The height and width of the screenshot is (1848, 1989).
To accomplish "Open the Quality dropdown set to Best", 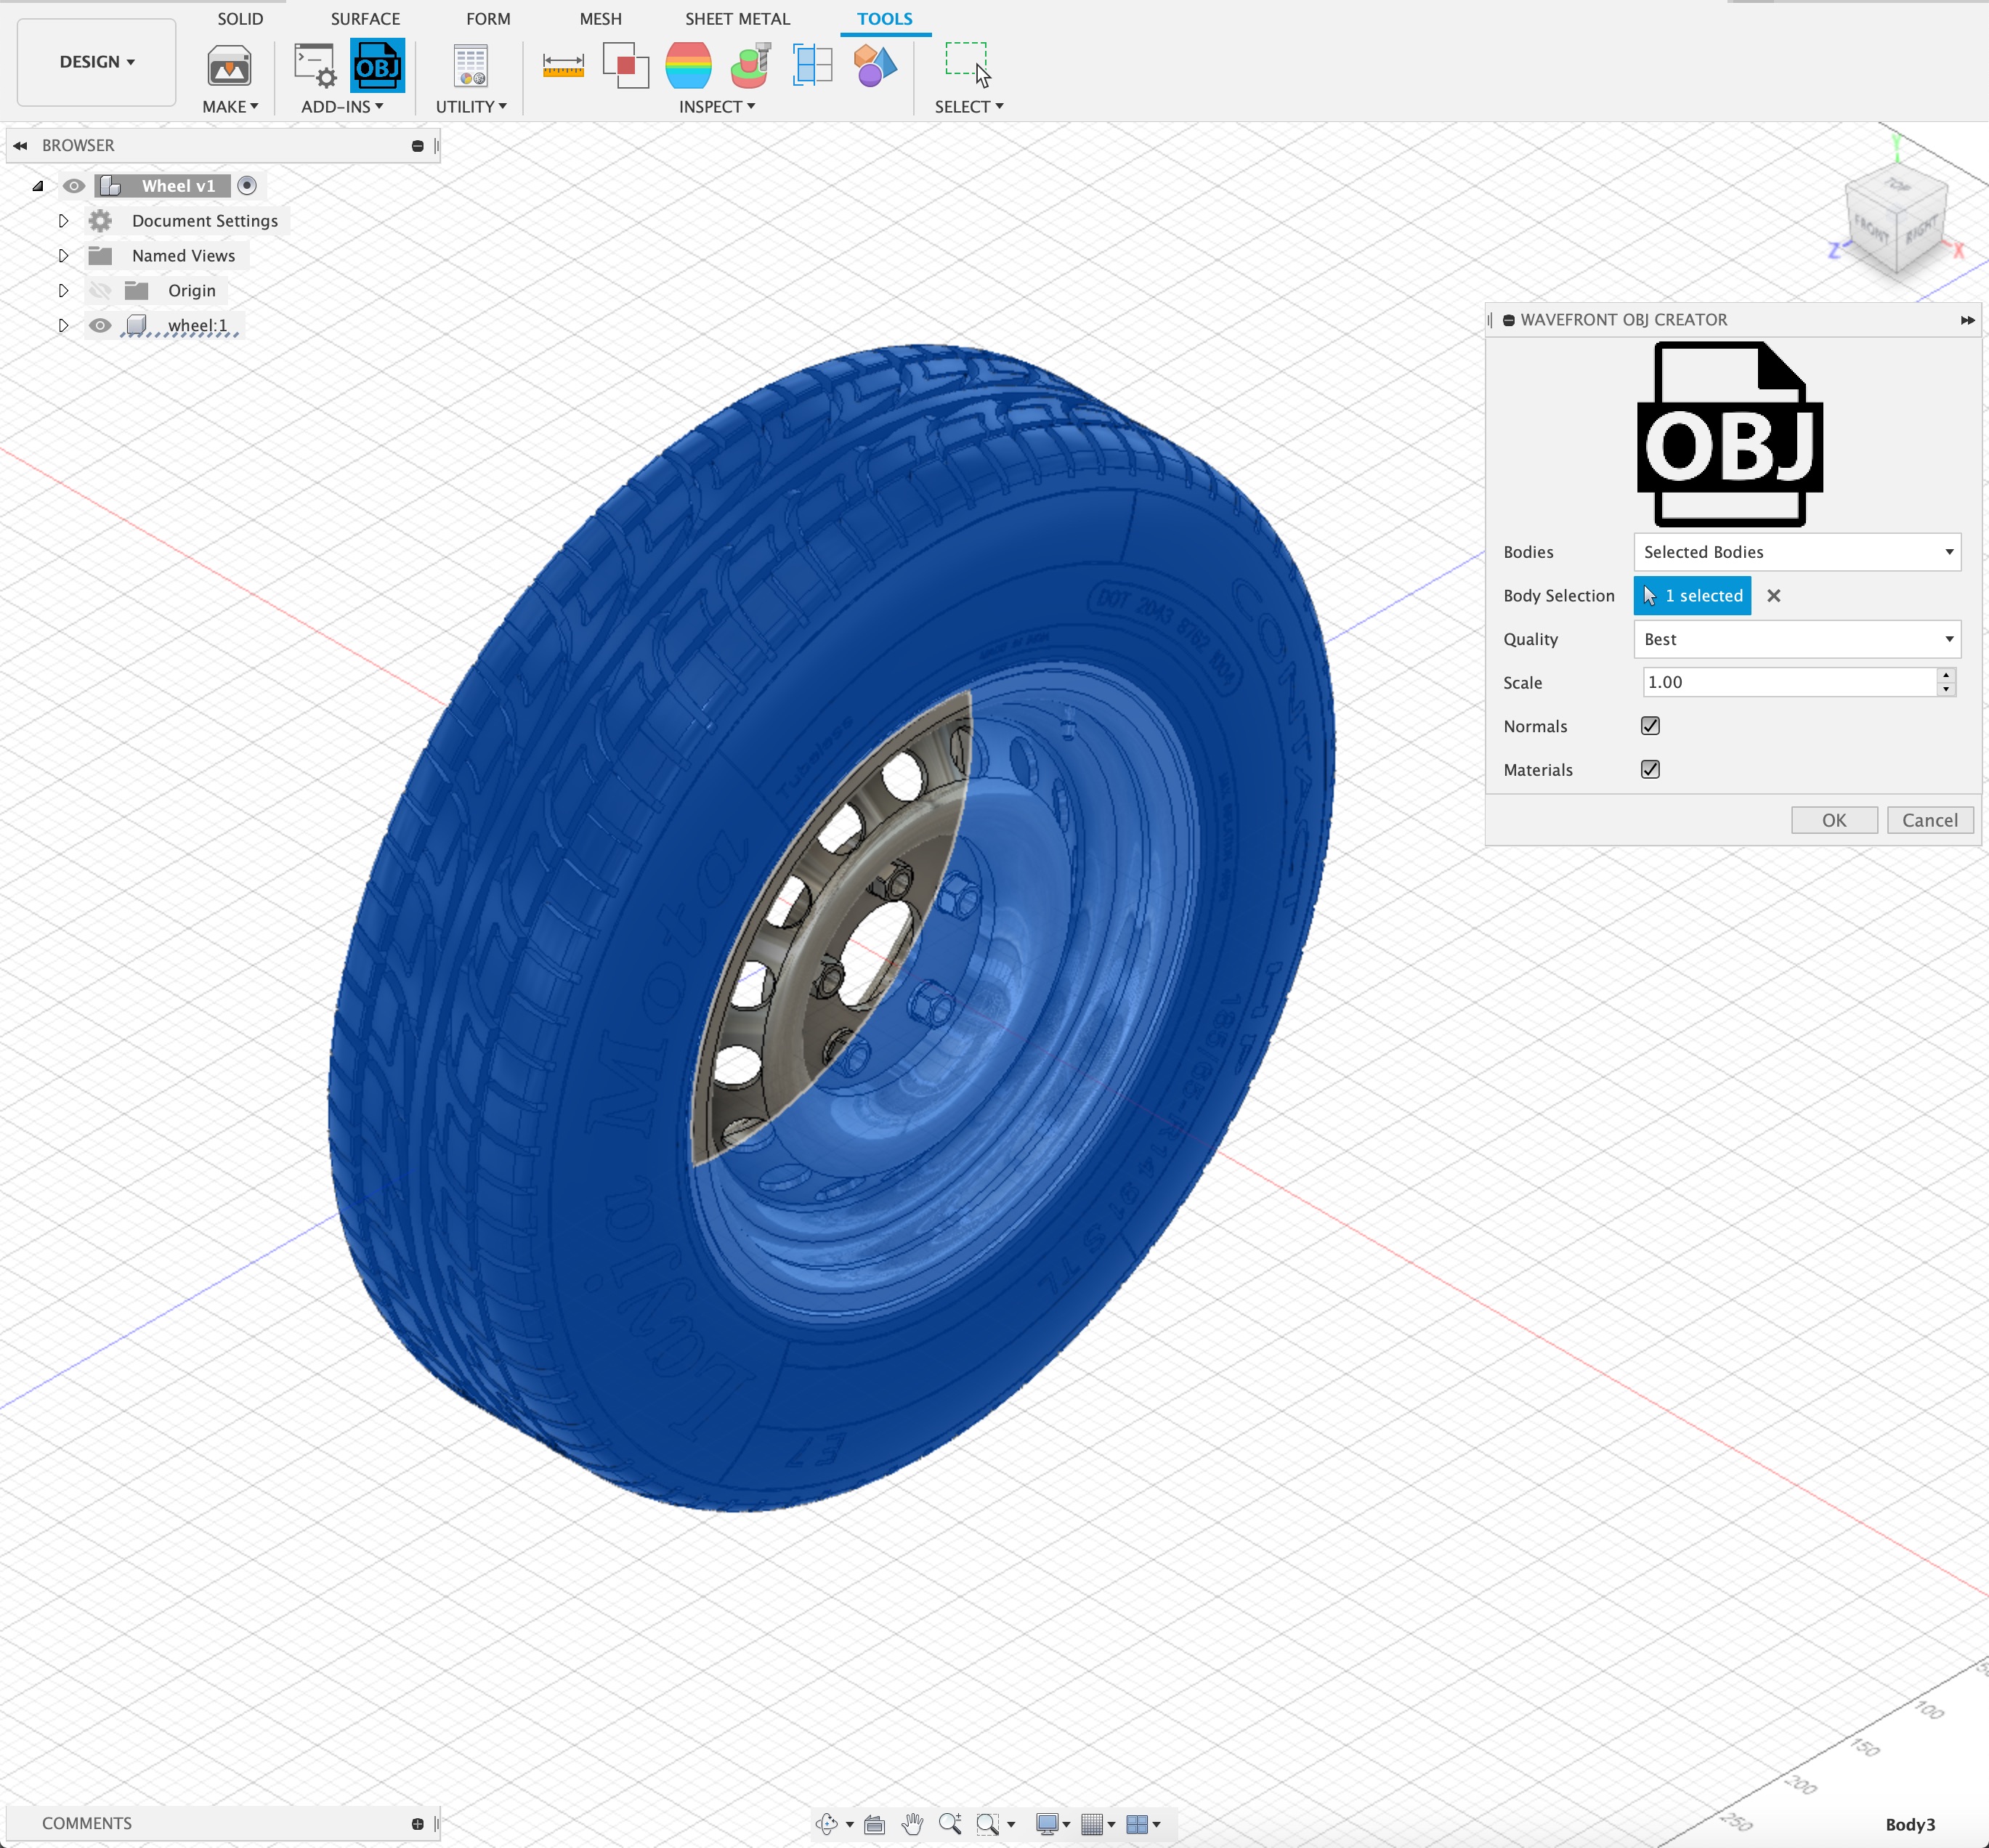I will 1796,639.
